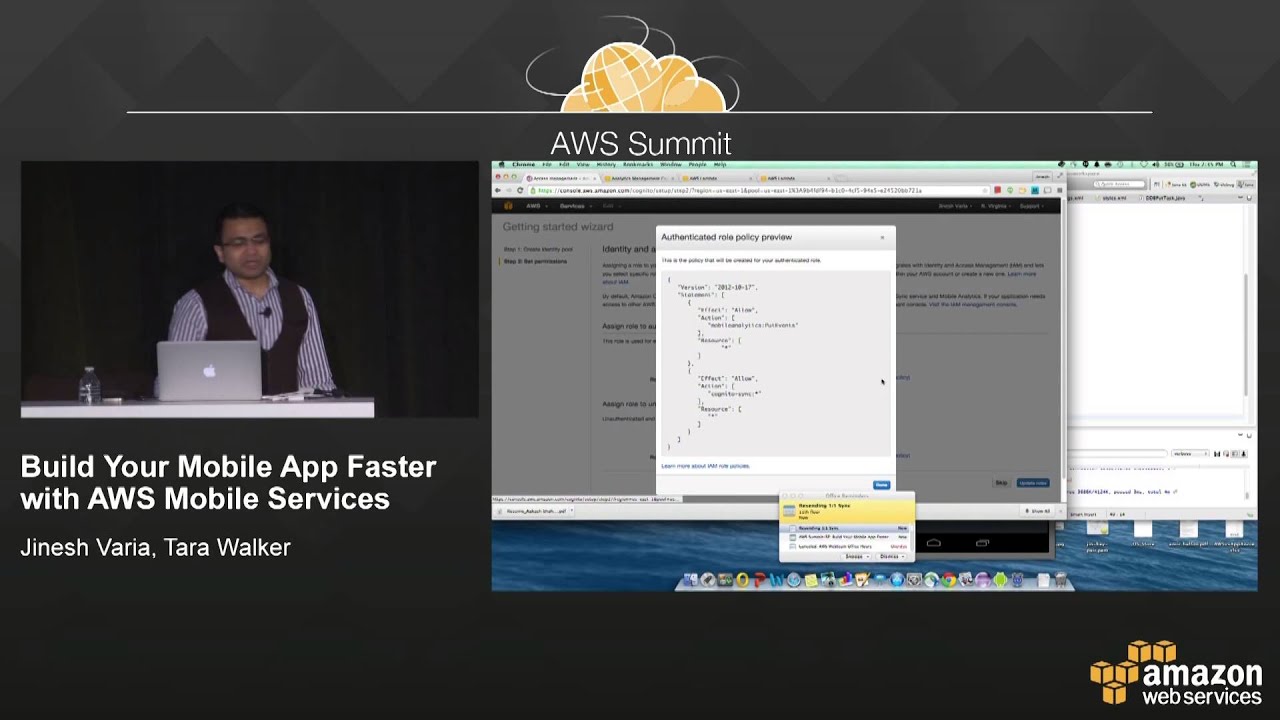
Task: Click the "Version": "2012-10-17" policy line
Action: 717,287
